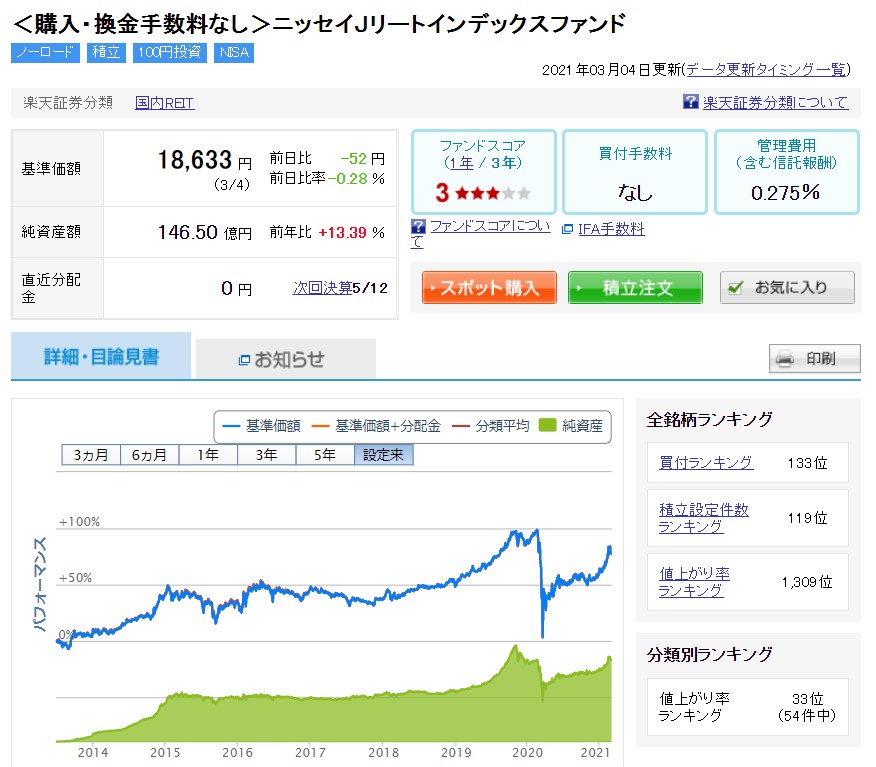Screen dimensions: 876x767
Task: Open the データ更新タイミング一覧 link
Action: (x=766, y=69)
